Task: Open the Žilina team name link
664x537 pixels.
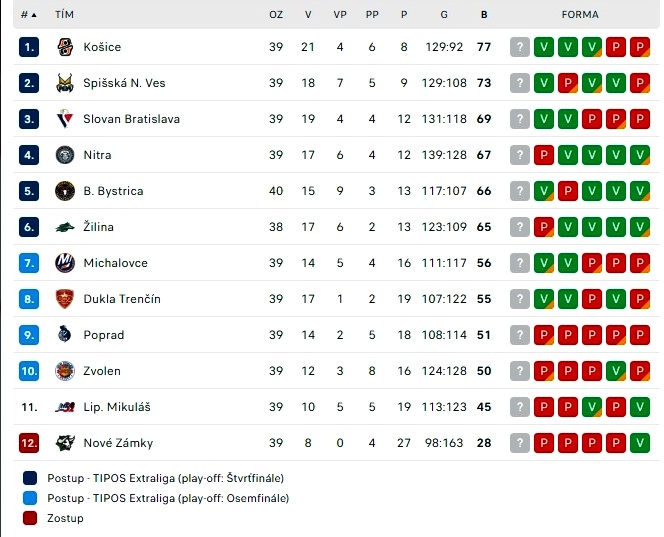Action: click(x=99, y=227)
